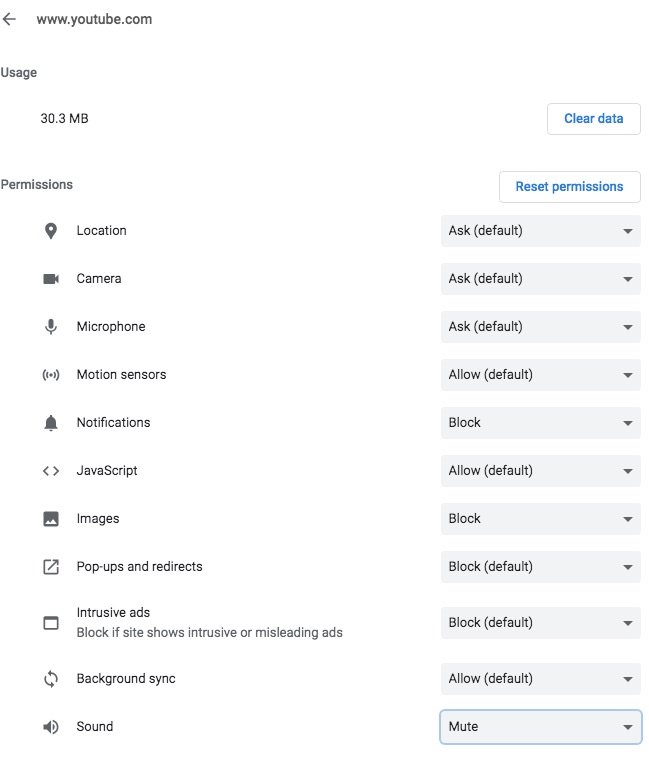Click the Motion sensors label
This screenshot has width=649, height=757.
121,375
